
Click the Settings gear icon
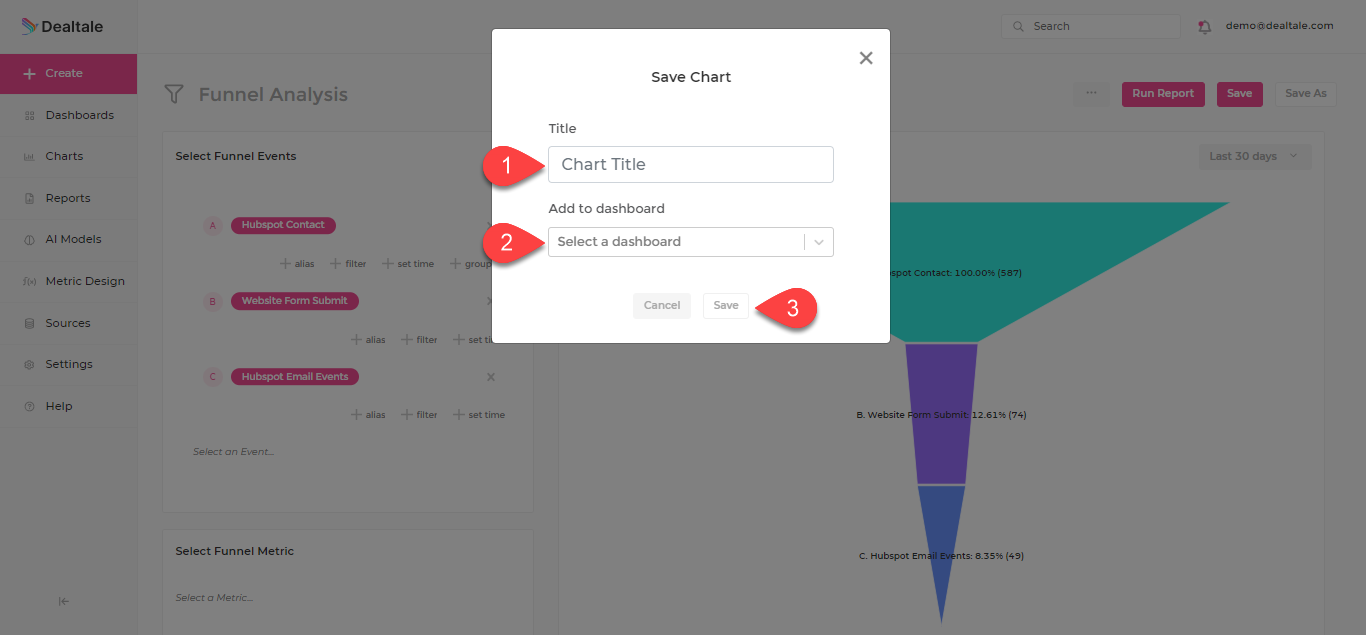click(x=29, y=365)
